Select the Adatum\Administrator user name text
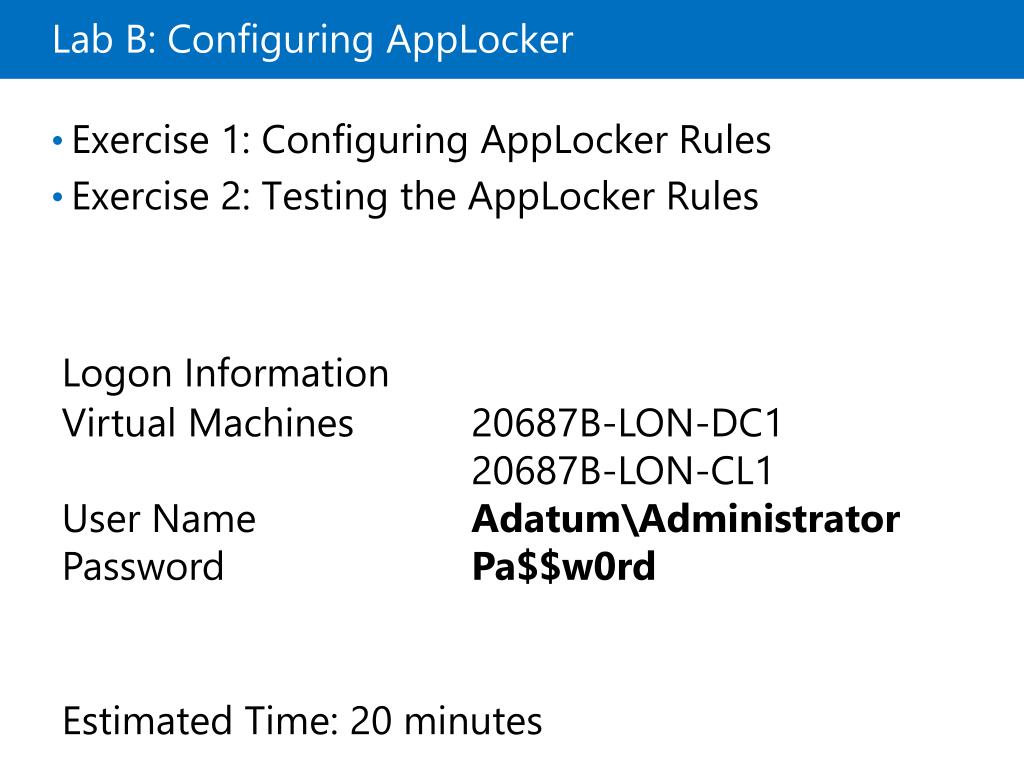1024x768 pixels. point(686,519)
